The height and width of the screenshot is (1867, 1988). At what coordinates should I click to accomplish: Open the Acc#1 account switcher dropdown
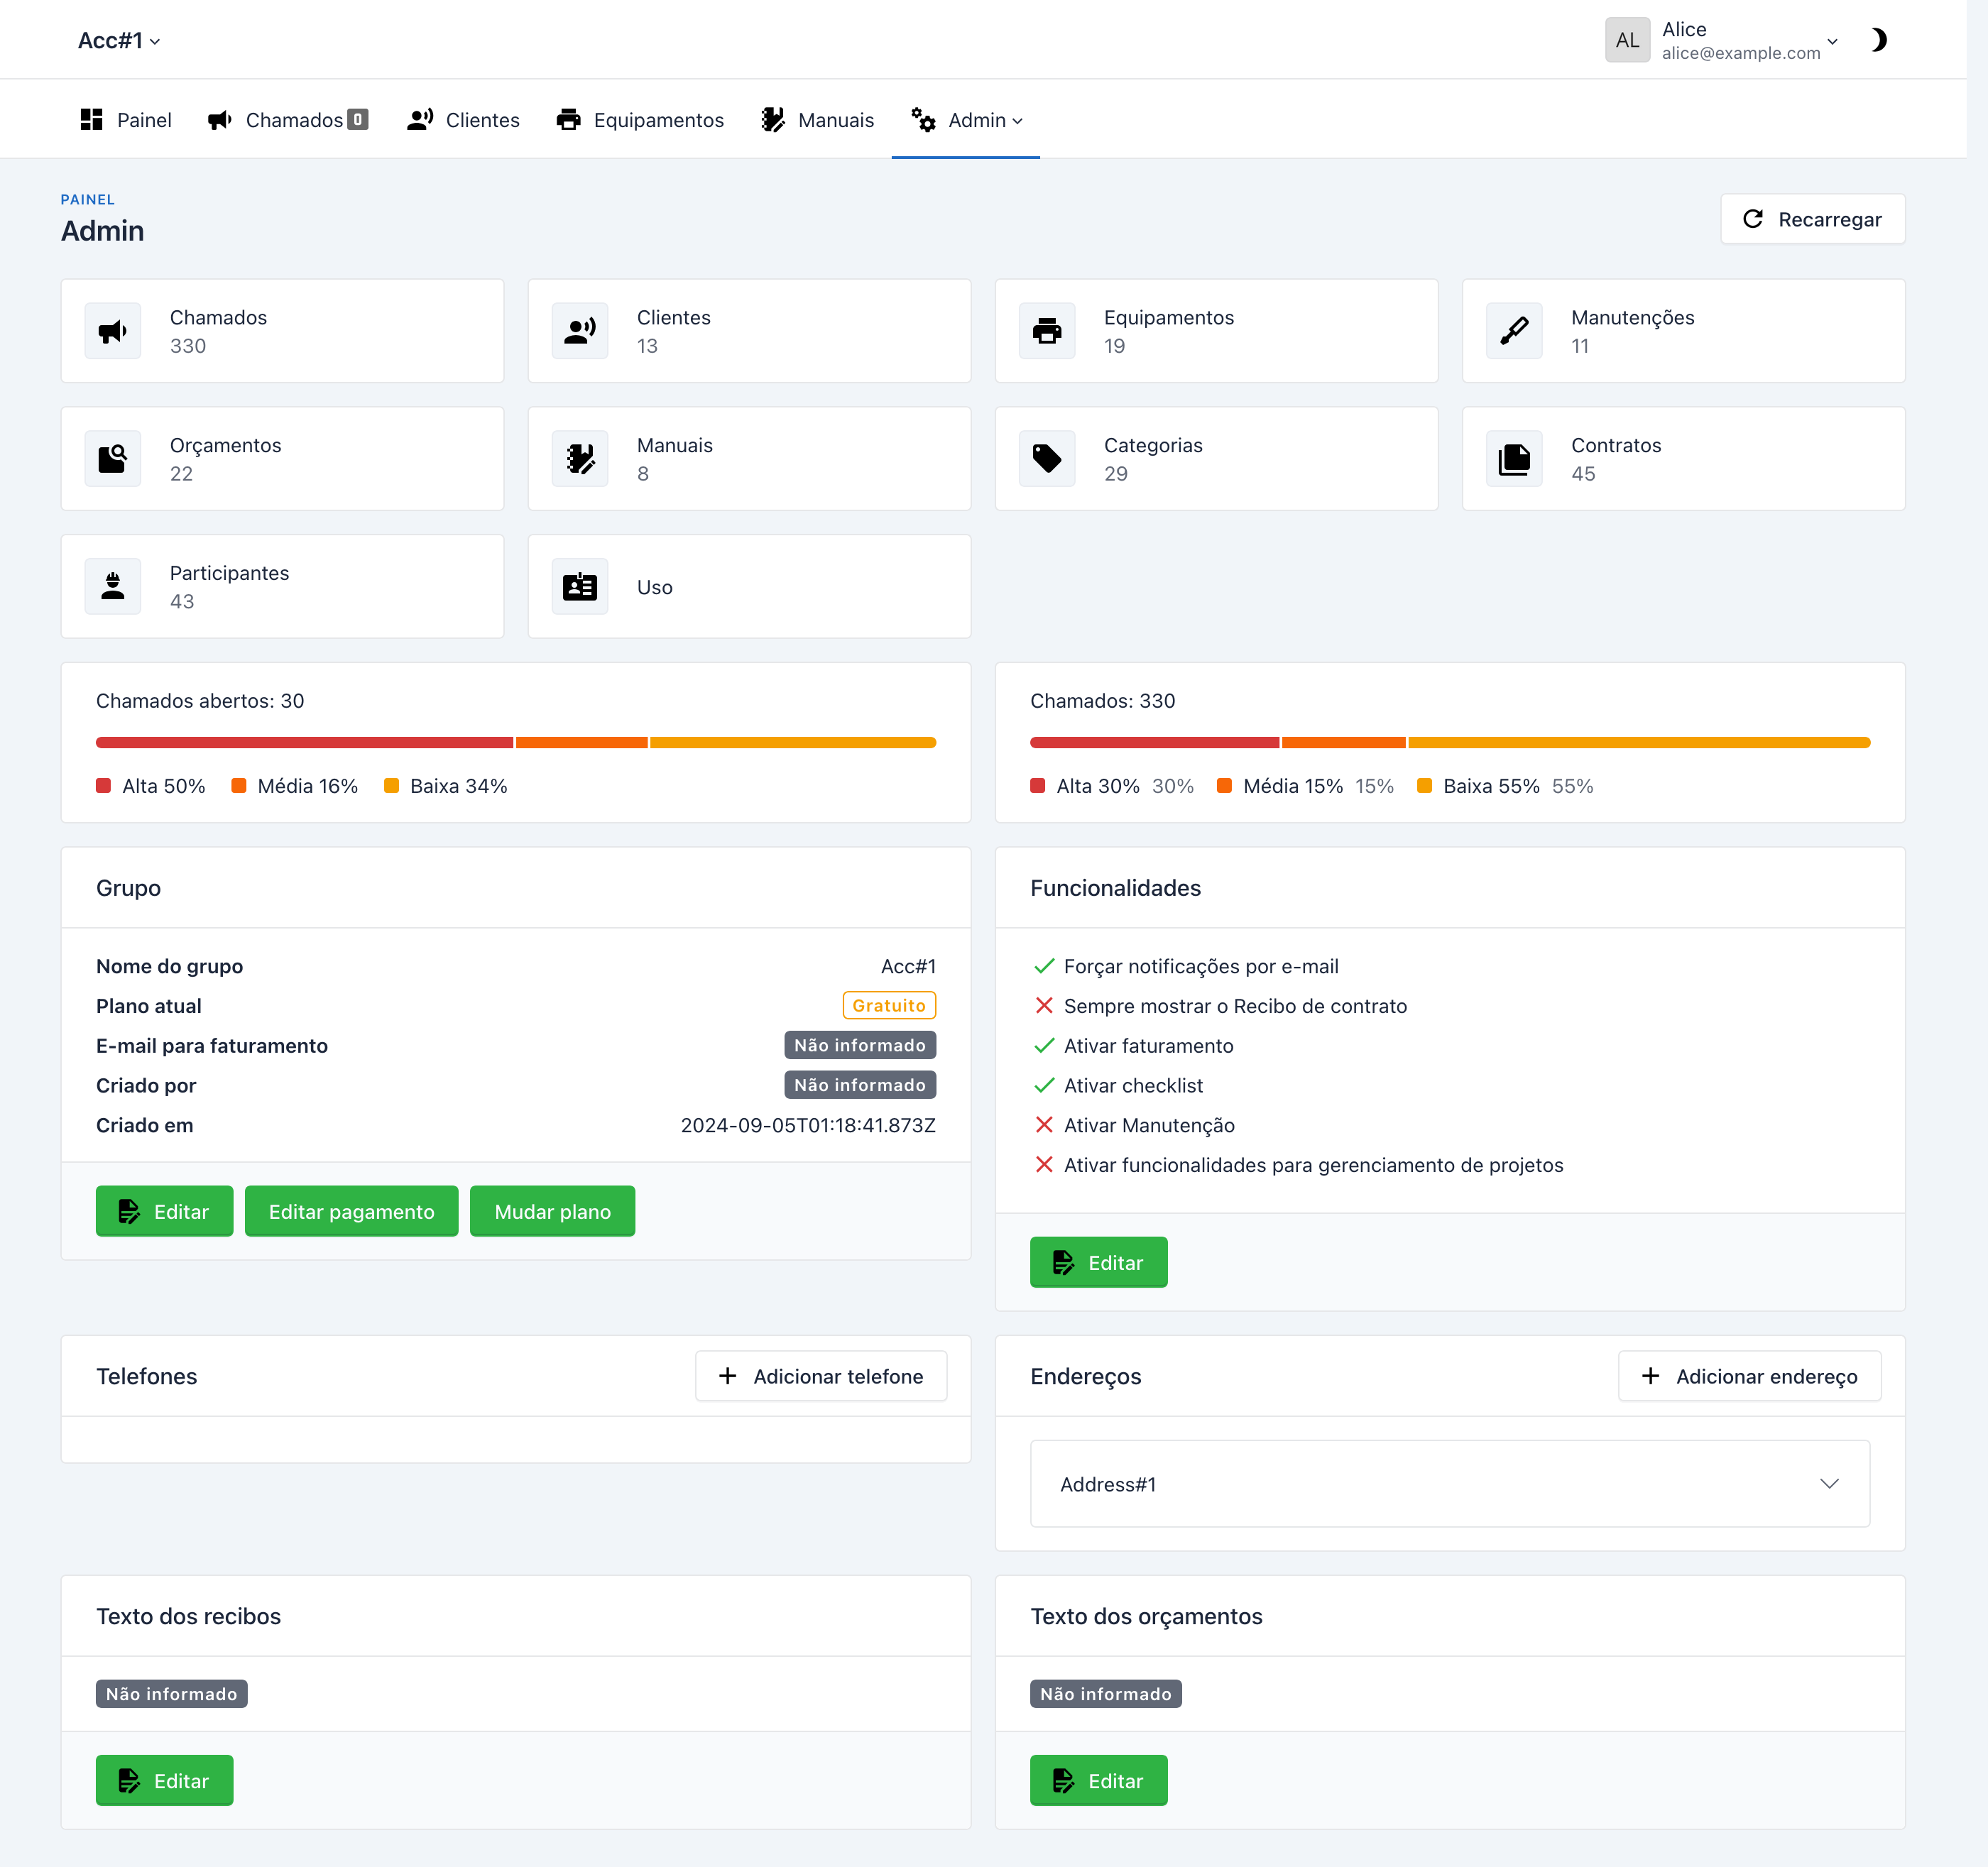(119, 40)
